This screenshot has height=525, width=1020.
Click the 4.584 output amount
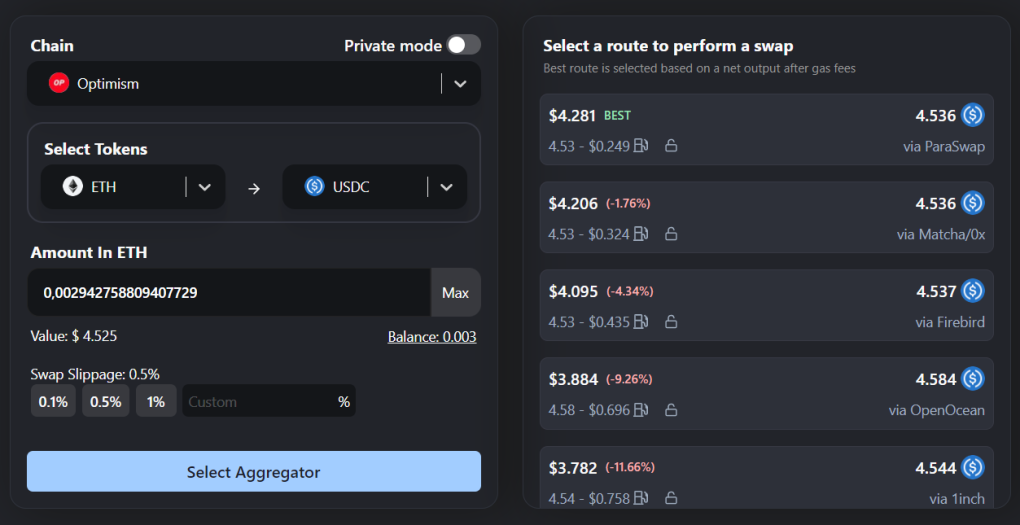click(936, 379)
